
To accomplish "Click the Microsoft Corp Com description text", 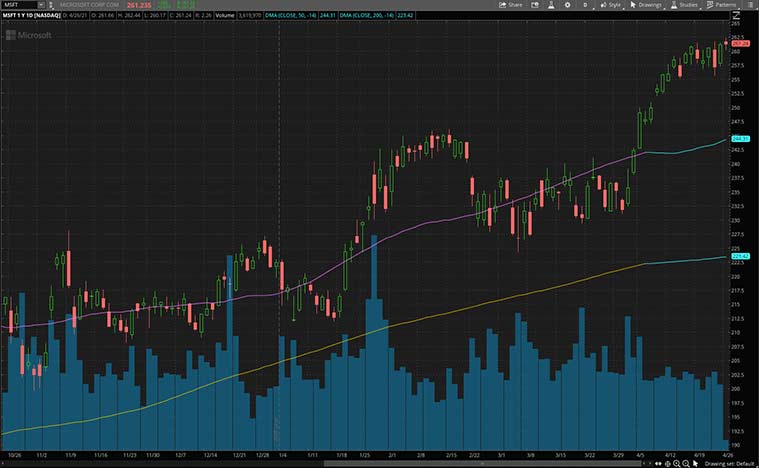I will pos(90,5).
